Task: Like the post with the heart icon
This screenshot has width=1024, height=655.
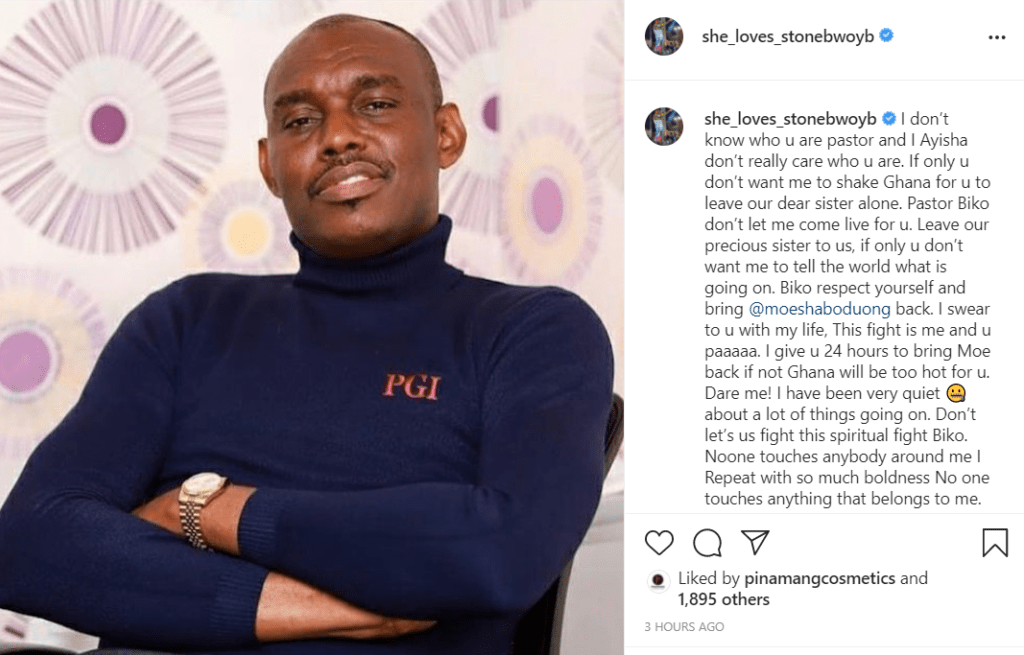Action: click(659, 543)
